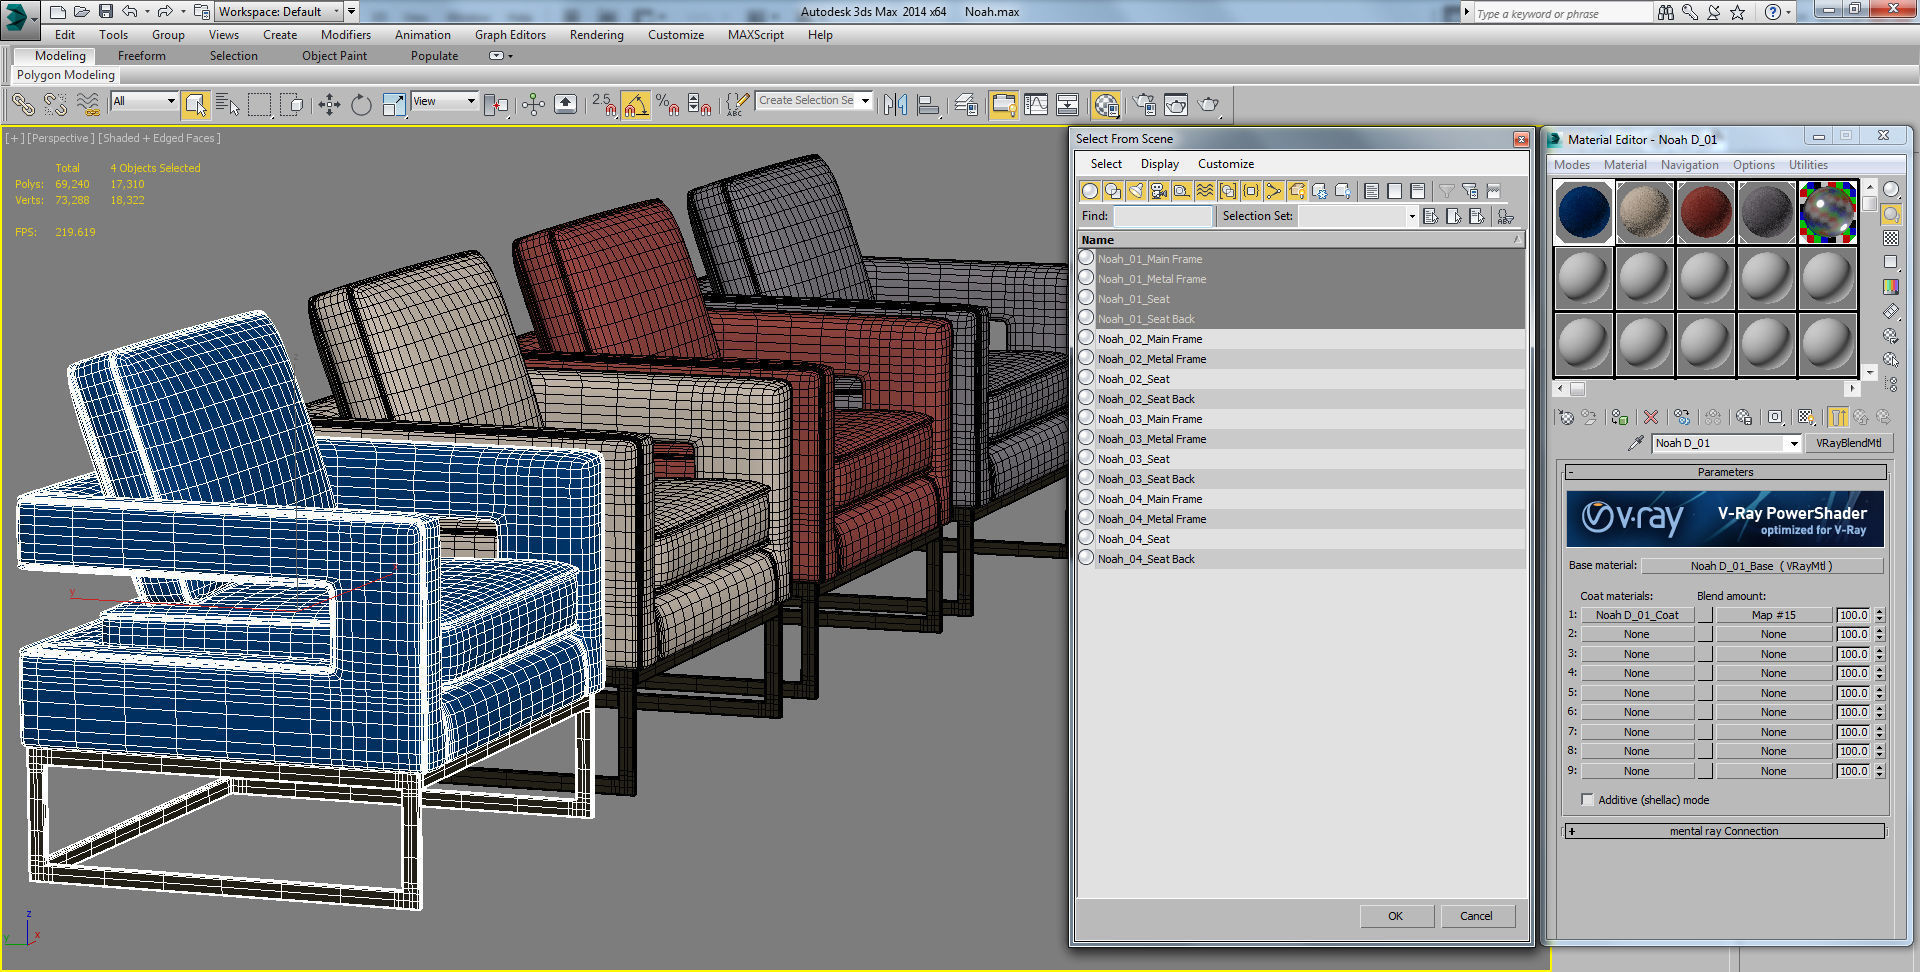The width and height of the screenshot is (1920, 972).
Task: Open the Material Editor toolbar icon
Action: coord(1106,104)
